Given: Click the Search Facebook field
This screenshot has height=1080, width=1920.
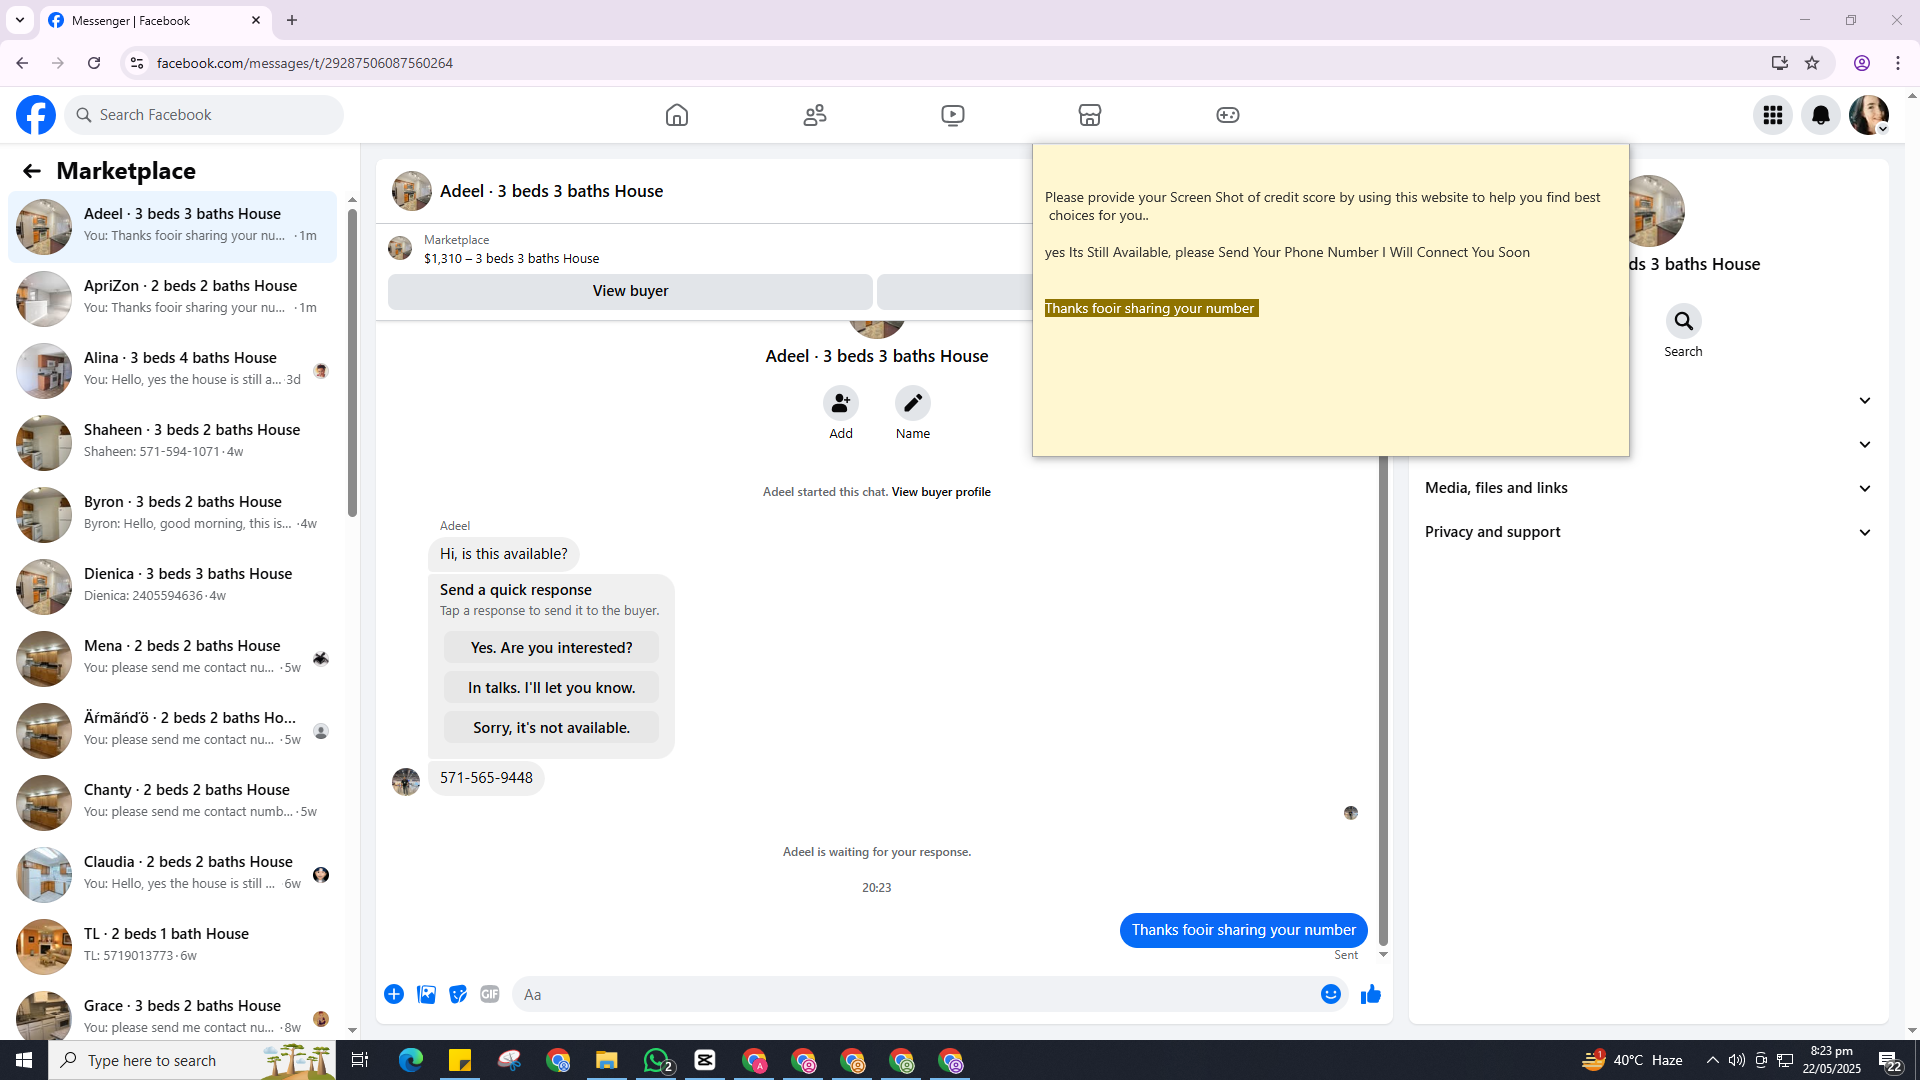Looking at the screenshot, I should pos(205,115).
